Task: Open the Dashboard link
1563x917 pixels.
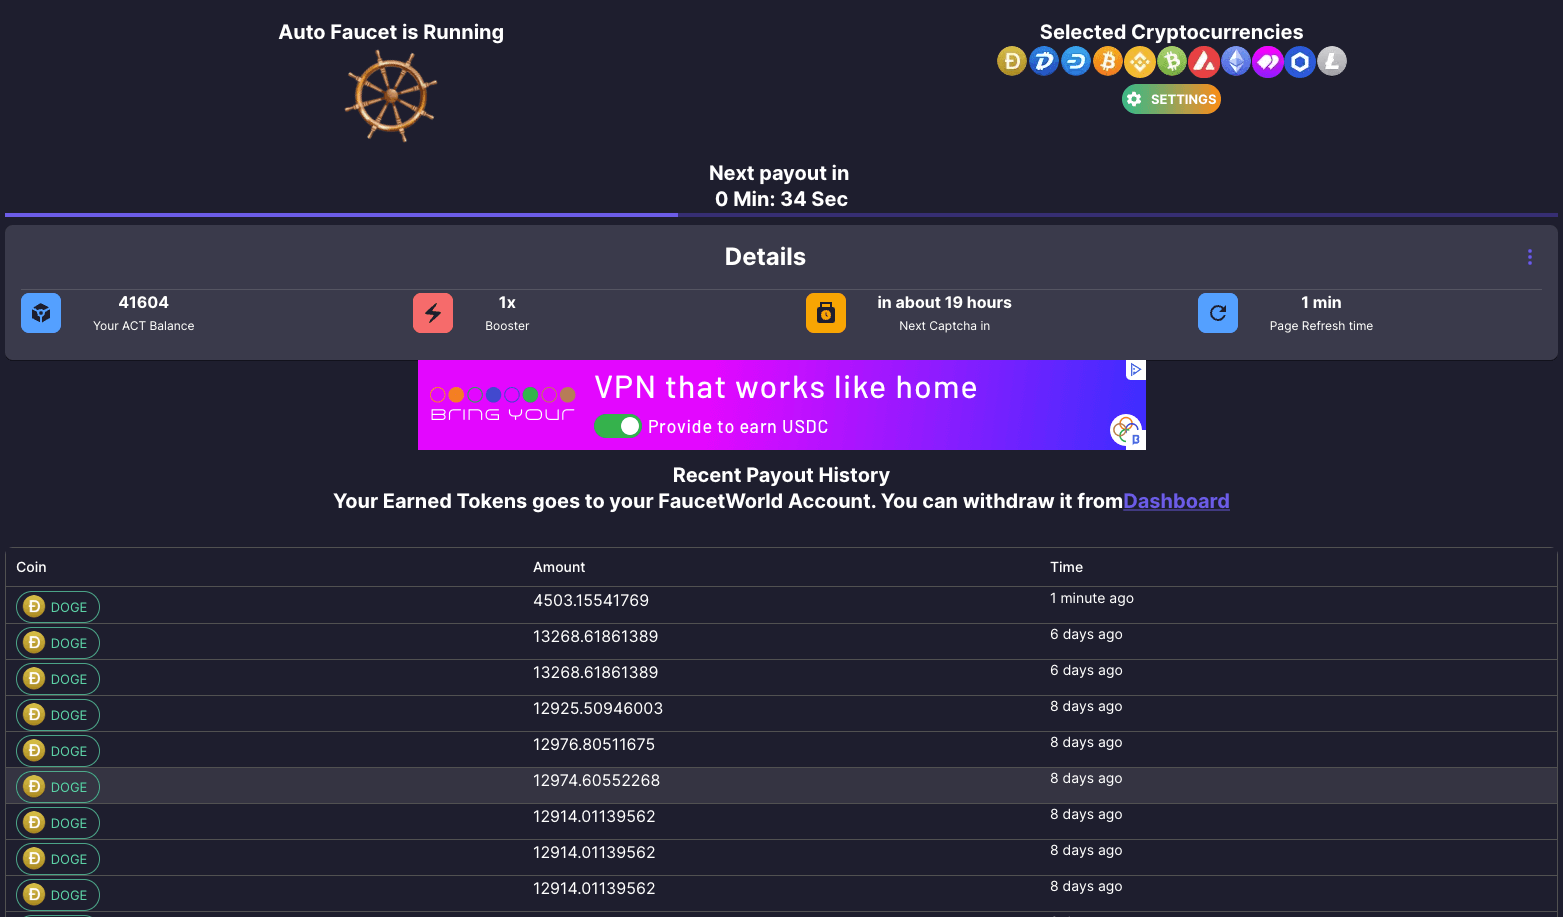Action: coord(1176,501)
